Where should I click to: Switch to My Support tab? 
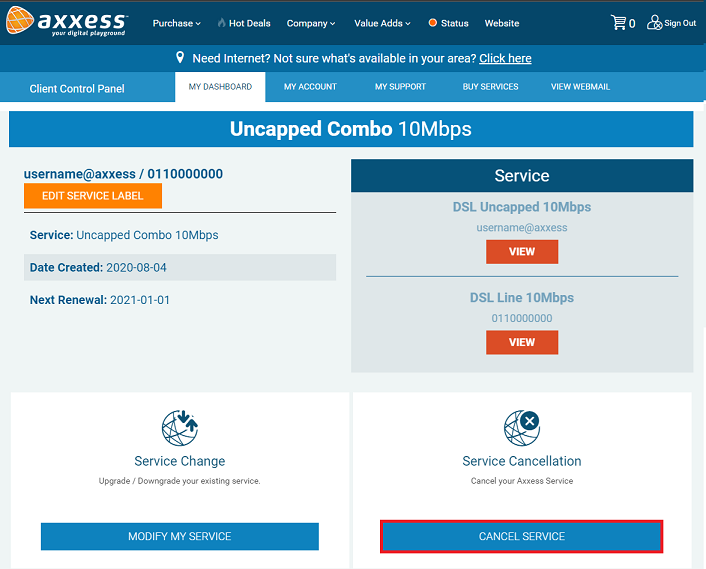click(x=400, y=87)
